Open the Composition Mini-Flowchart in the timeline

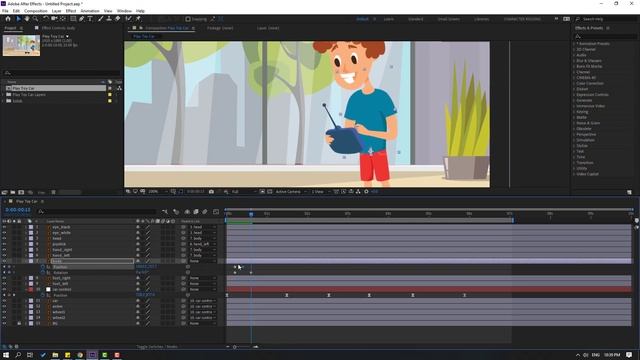point(165,211)
